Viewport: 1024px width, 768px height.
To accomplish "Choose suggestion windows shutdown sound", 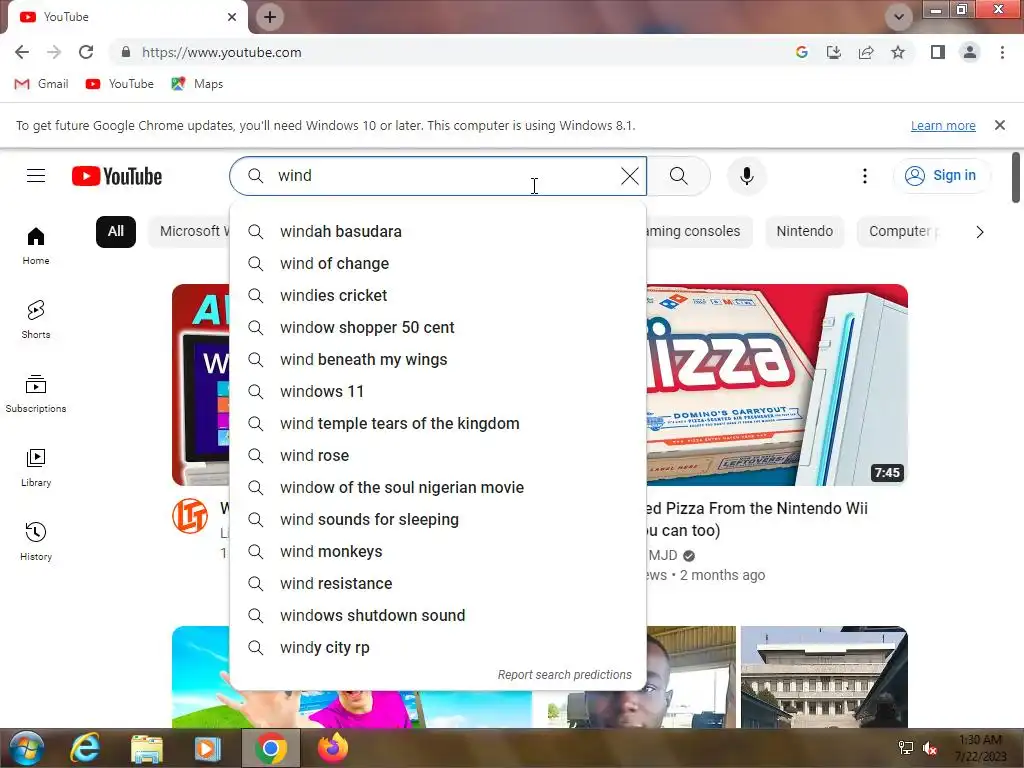I will click(438, 615).
